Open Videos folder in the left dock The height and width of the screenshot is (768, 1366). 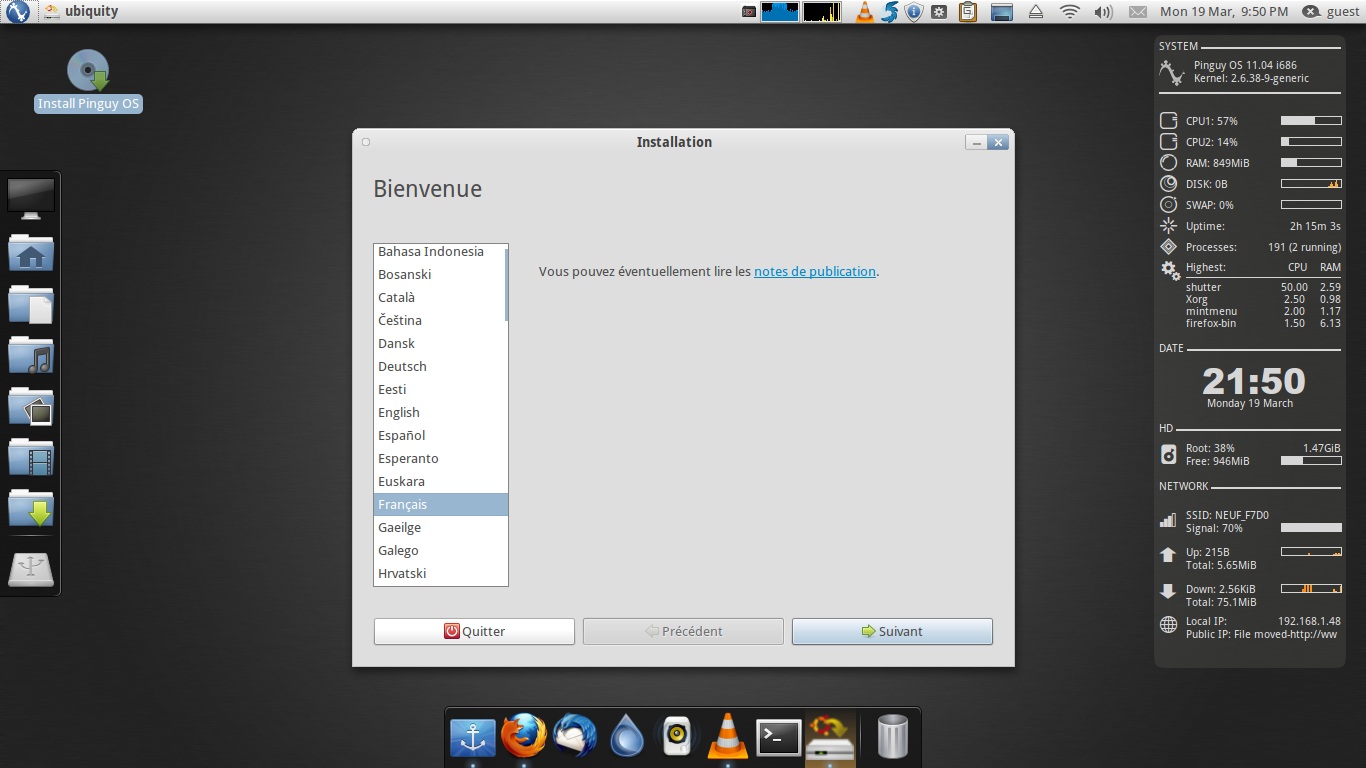tap(31, 457)
